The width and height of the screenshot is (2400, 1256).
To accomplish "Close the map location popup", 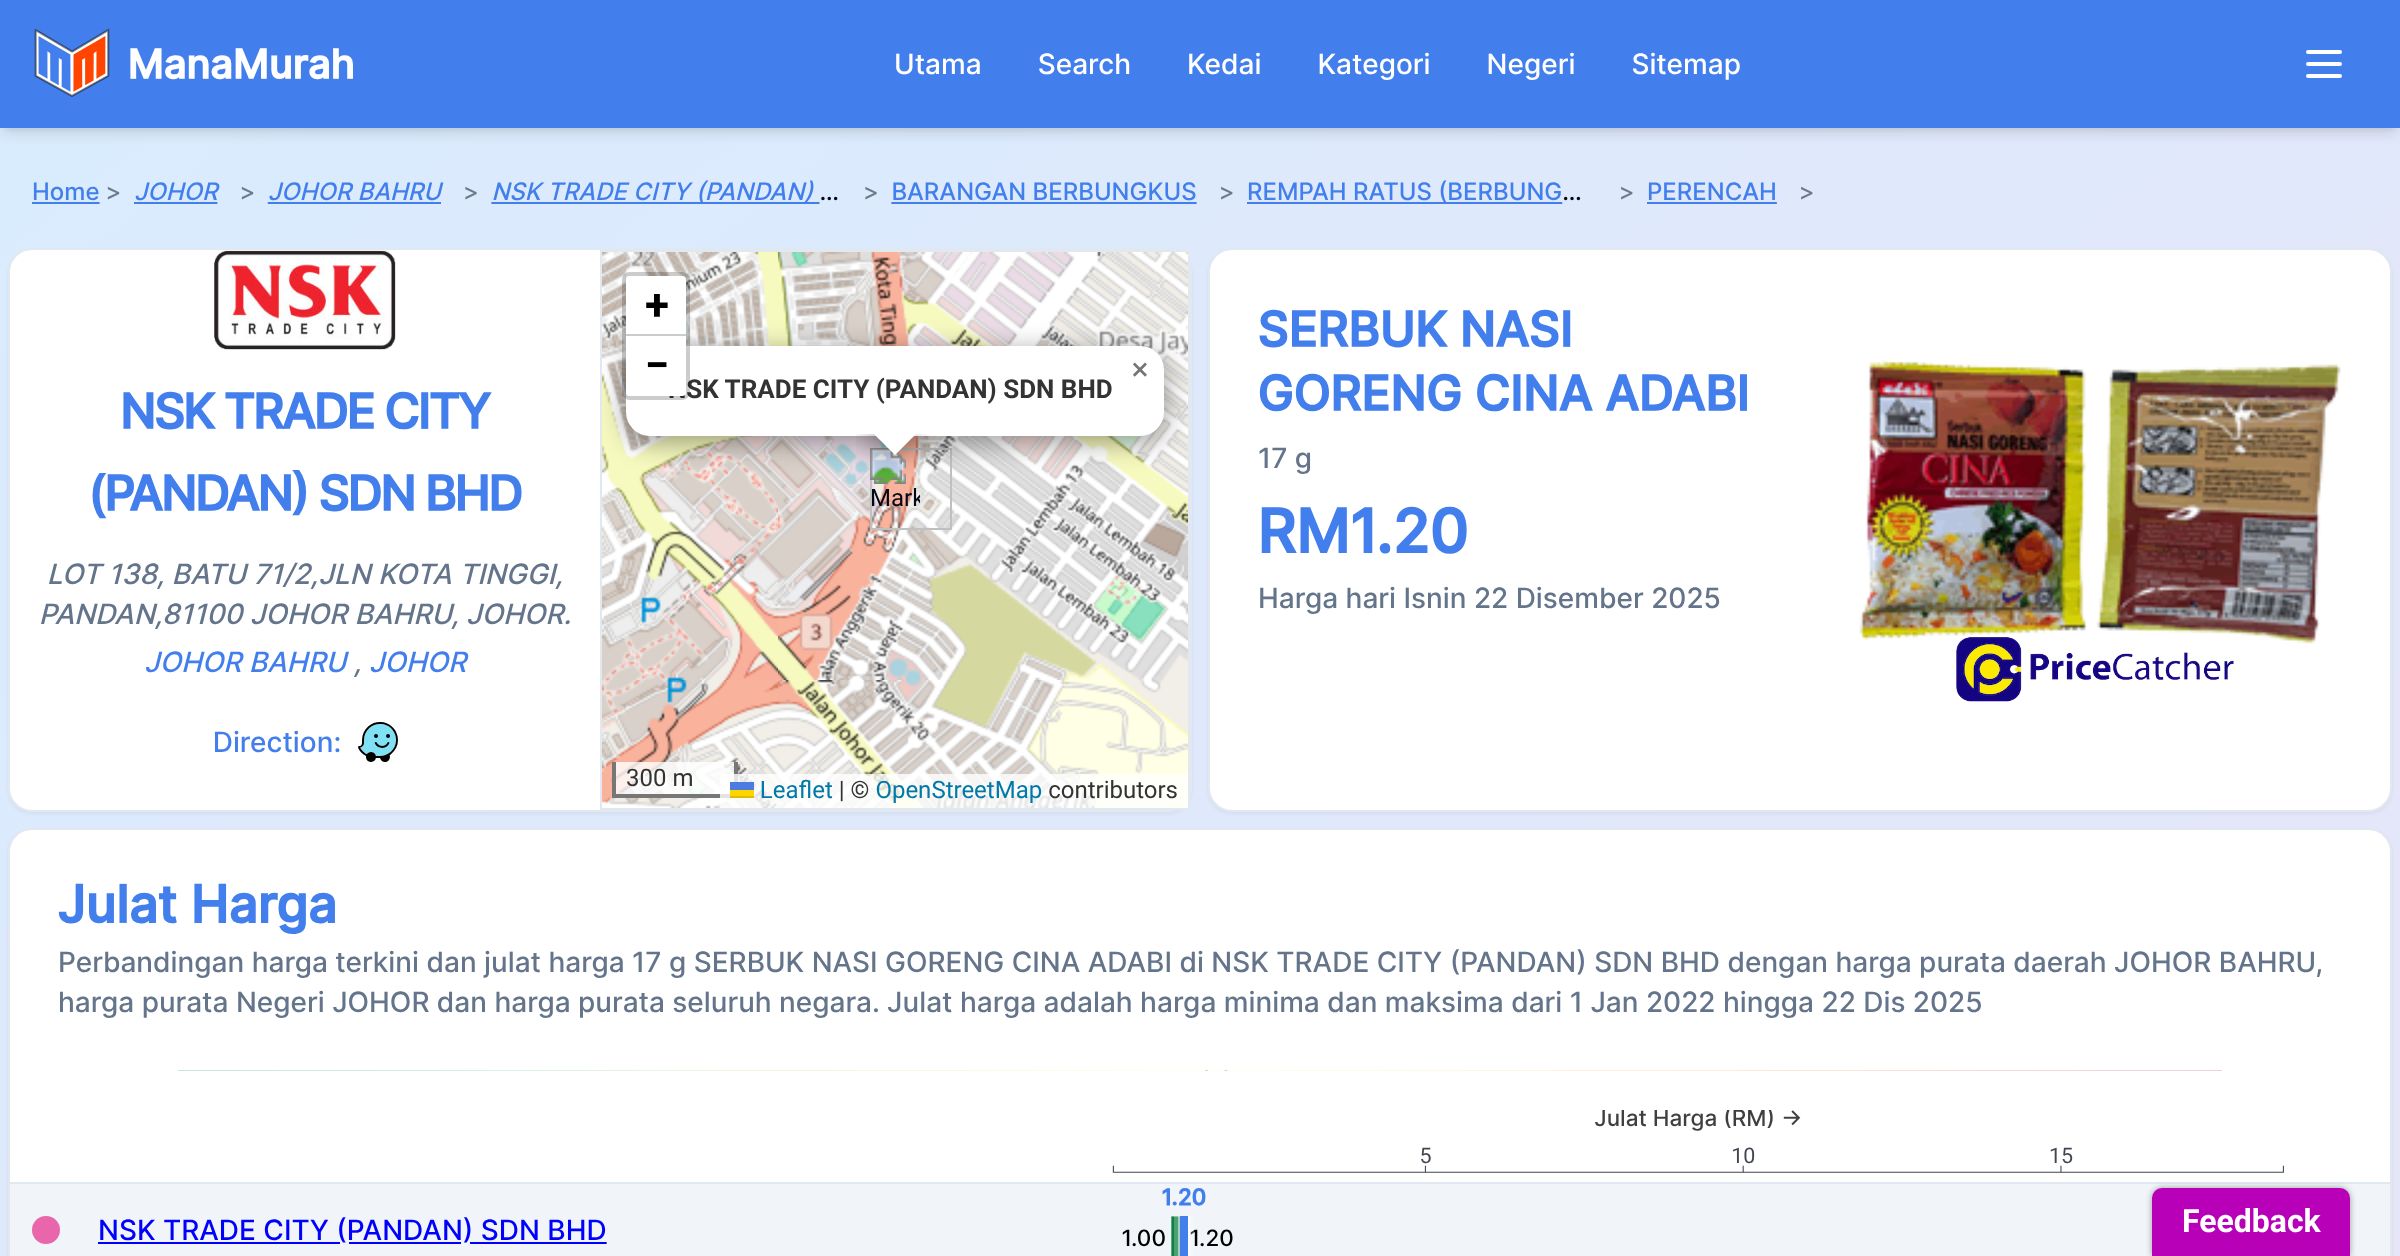I will point(1139,370).
